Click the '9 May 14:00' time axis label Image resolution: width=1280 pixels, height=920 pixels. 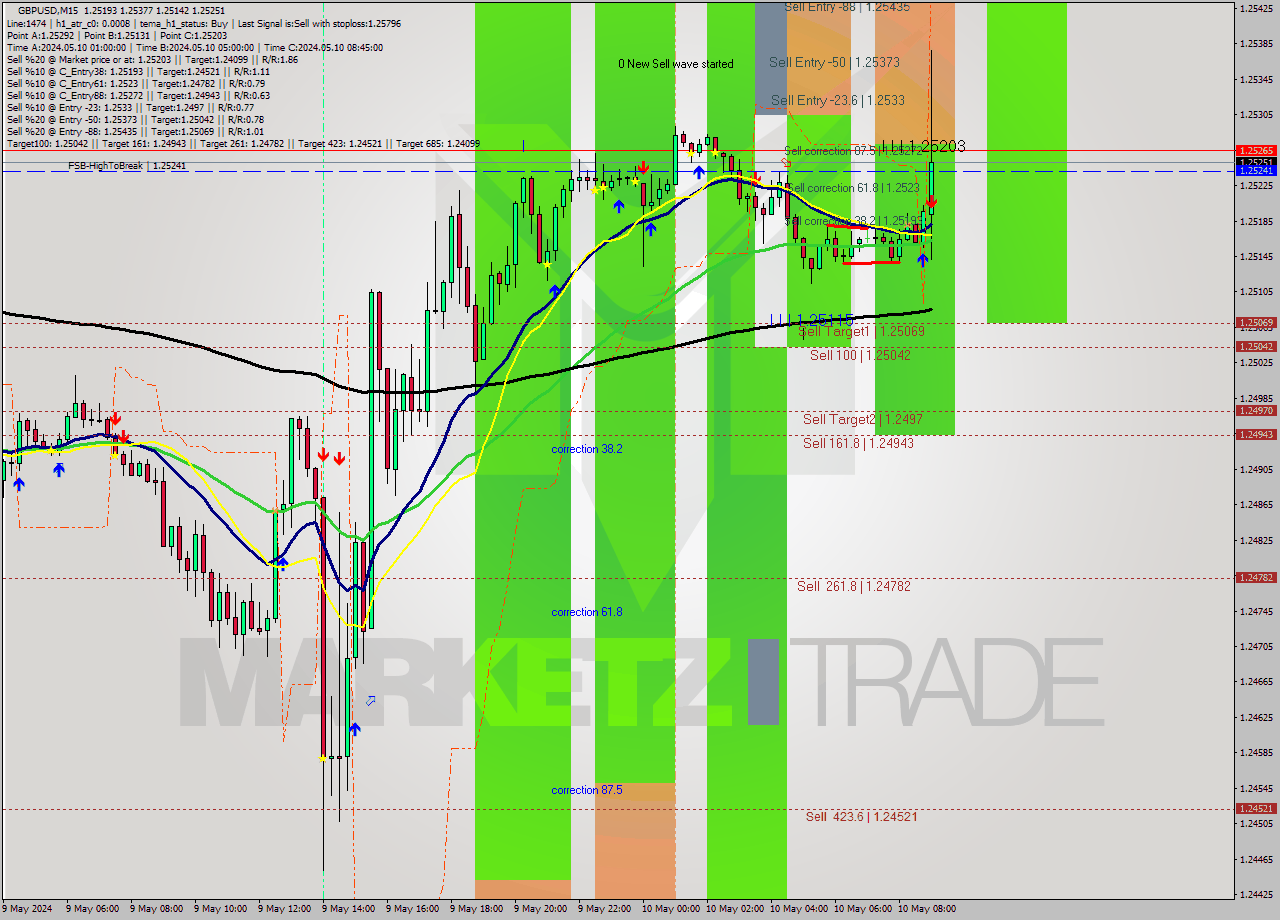(x=348, y=909)
